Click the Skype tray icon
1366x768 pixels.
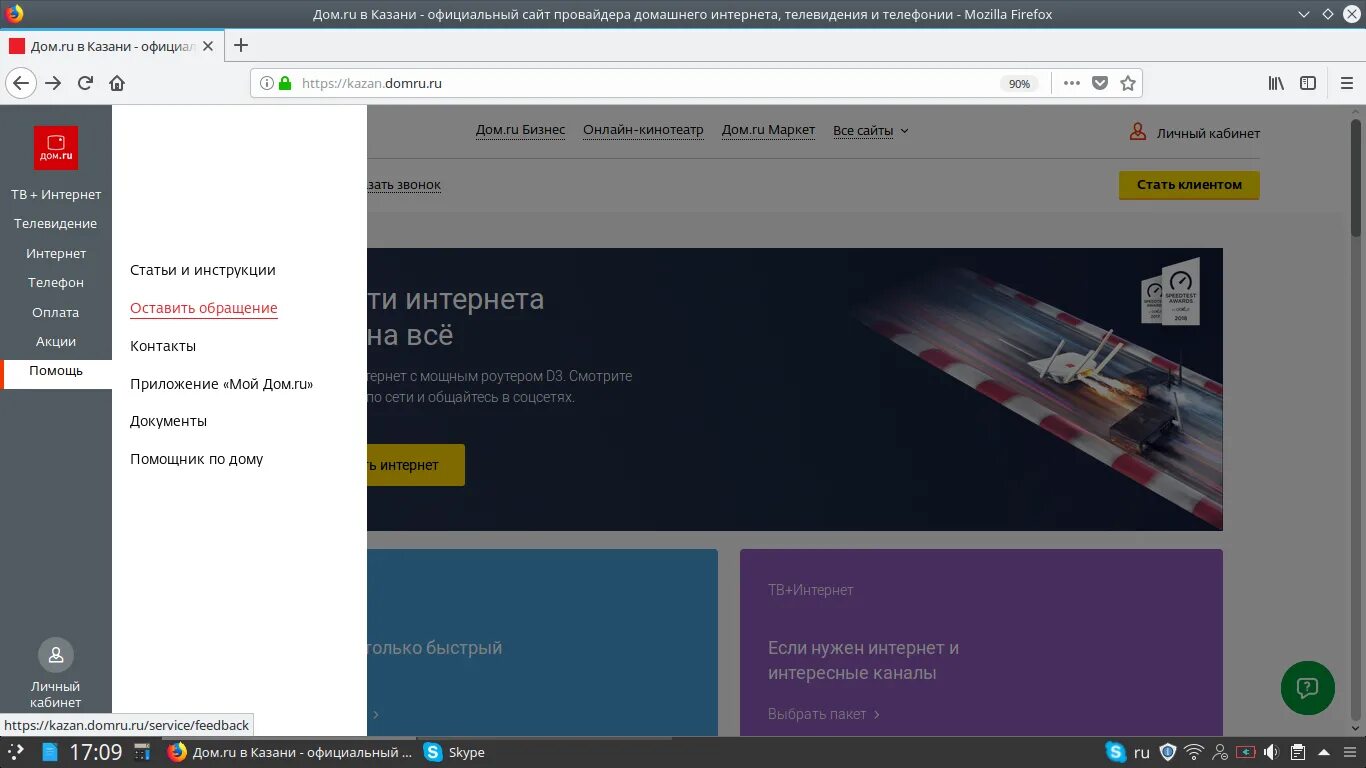[x=1115, y=752]
